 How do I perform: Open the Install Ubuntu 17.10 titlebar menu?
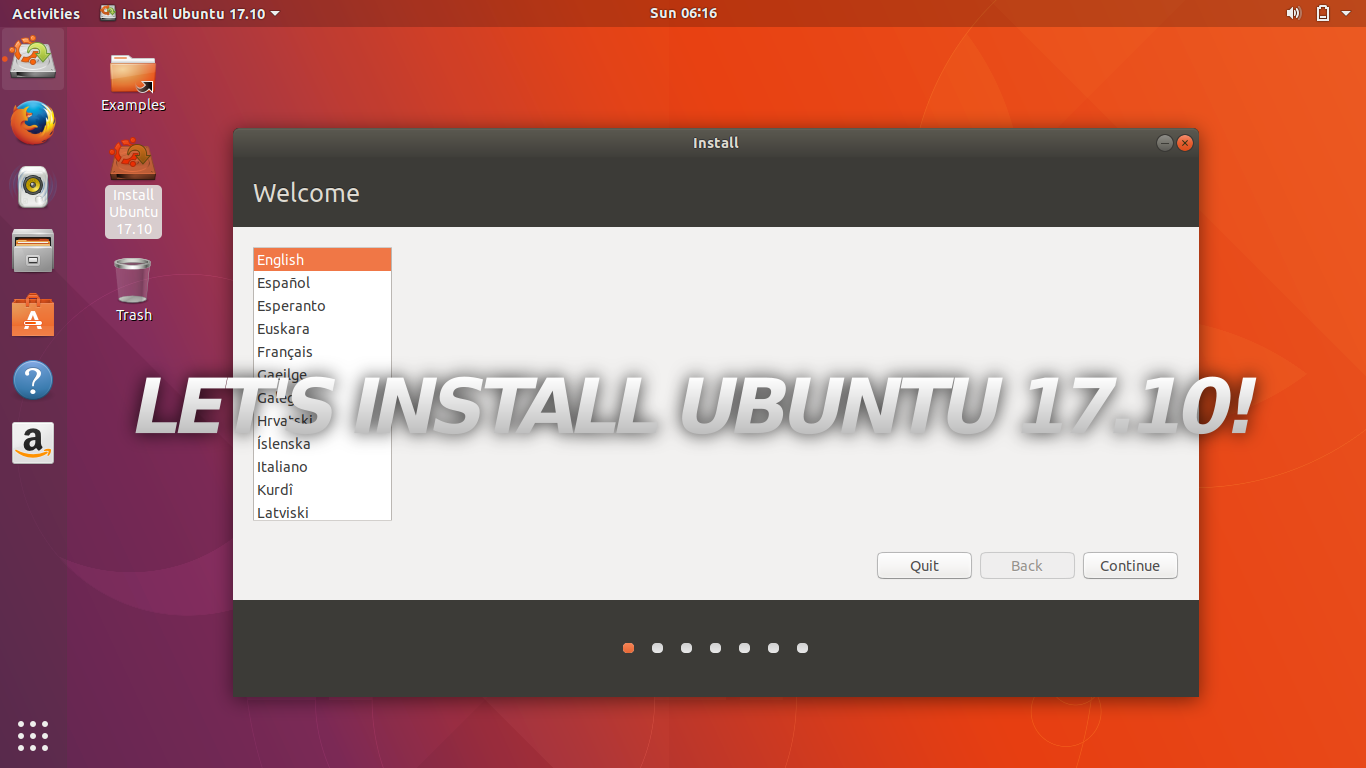coord(189,13)
